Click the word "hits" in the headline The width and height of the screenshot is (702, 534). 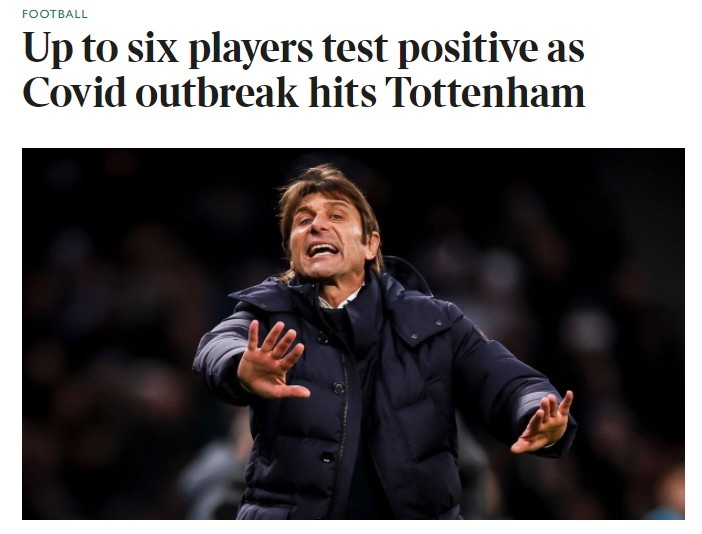342,91
